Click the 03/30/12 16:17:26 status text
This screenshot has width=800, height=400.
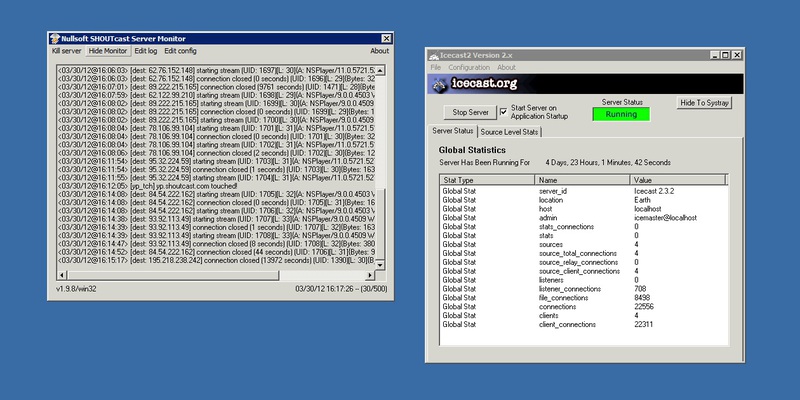point(341,289)
